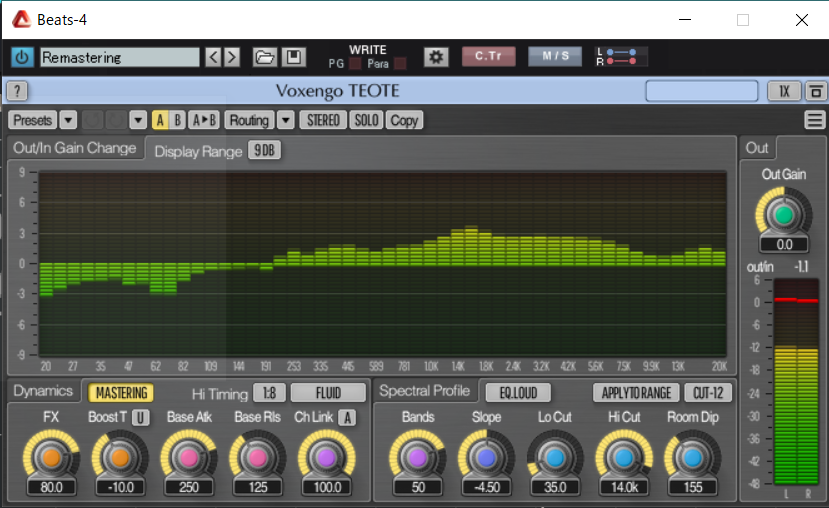Click the A to B copy button
829x508 pixels.
click(x=204, y=121)
